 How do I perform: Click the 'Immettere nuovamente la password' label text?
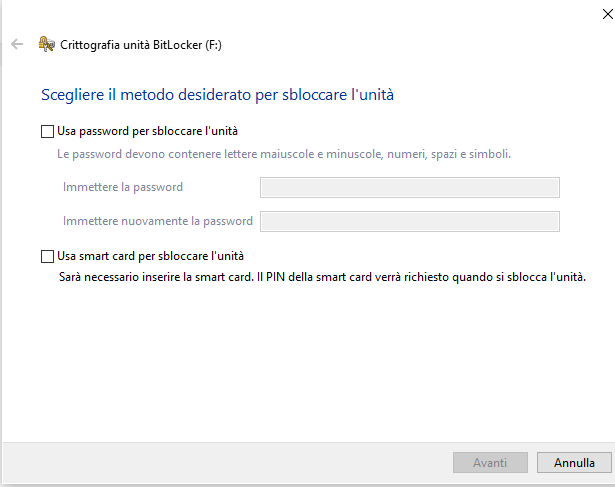pyautogui.click(x=158, y=221)
